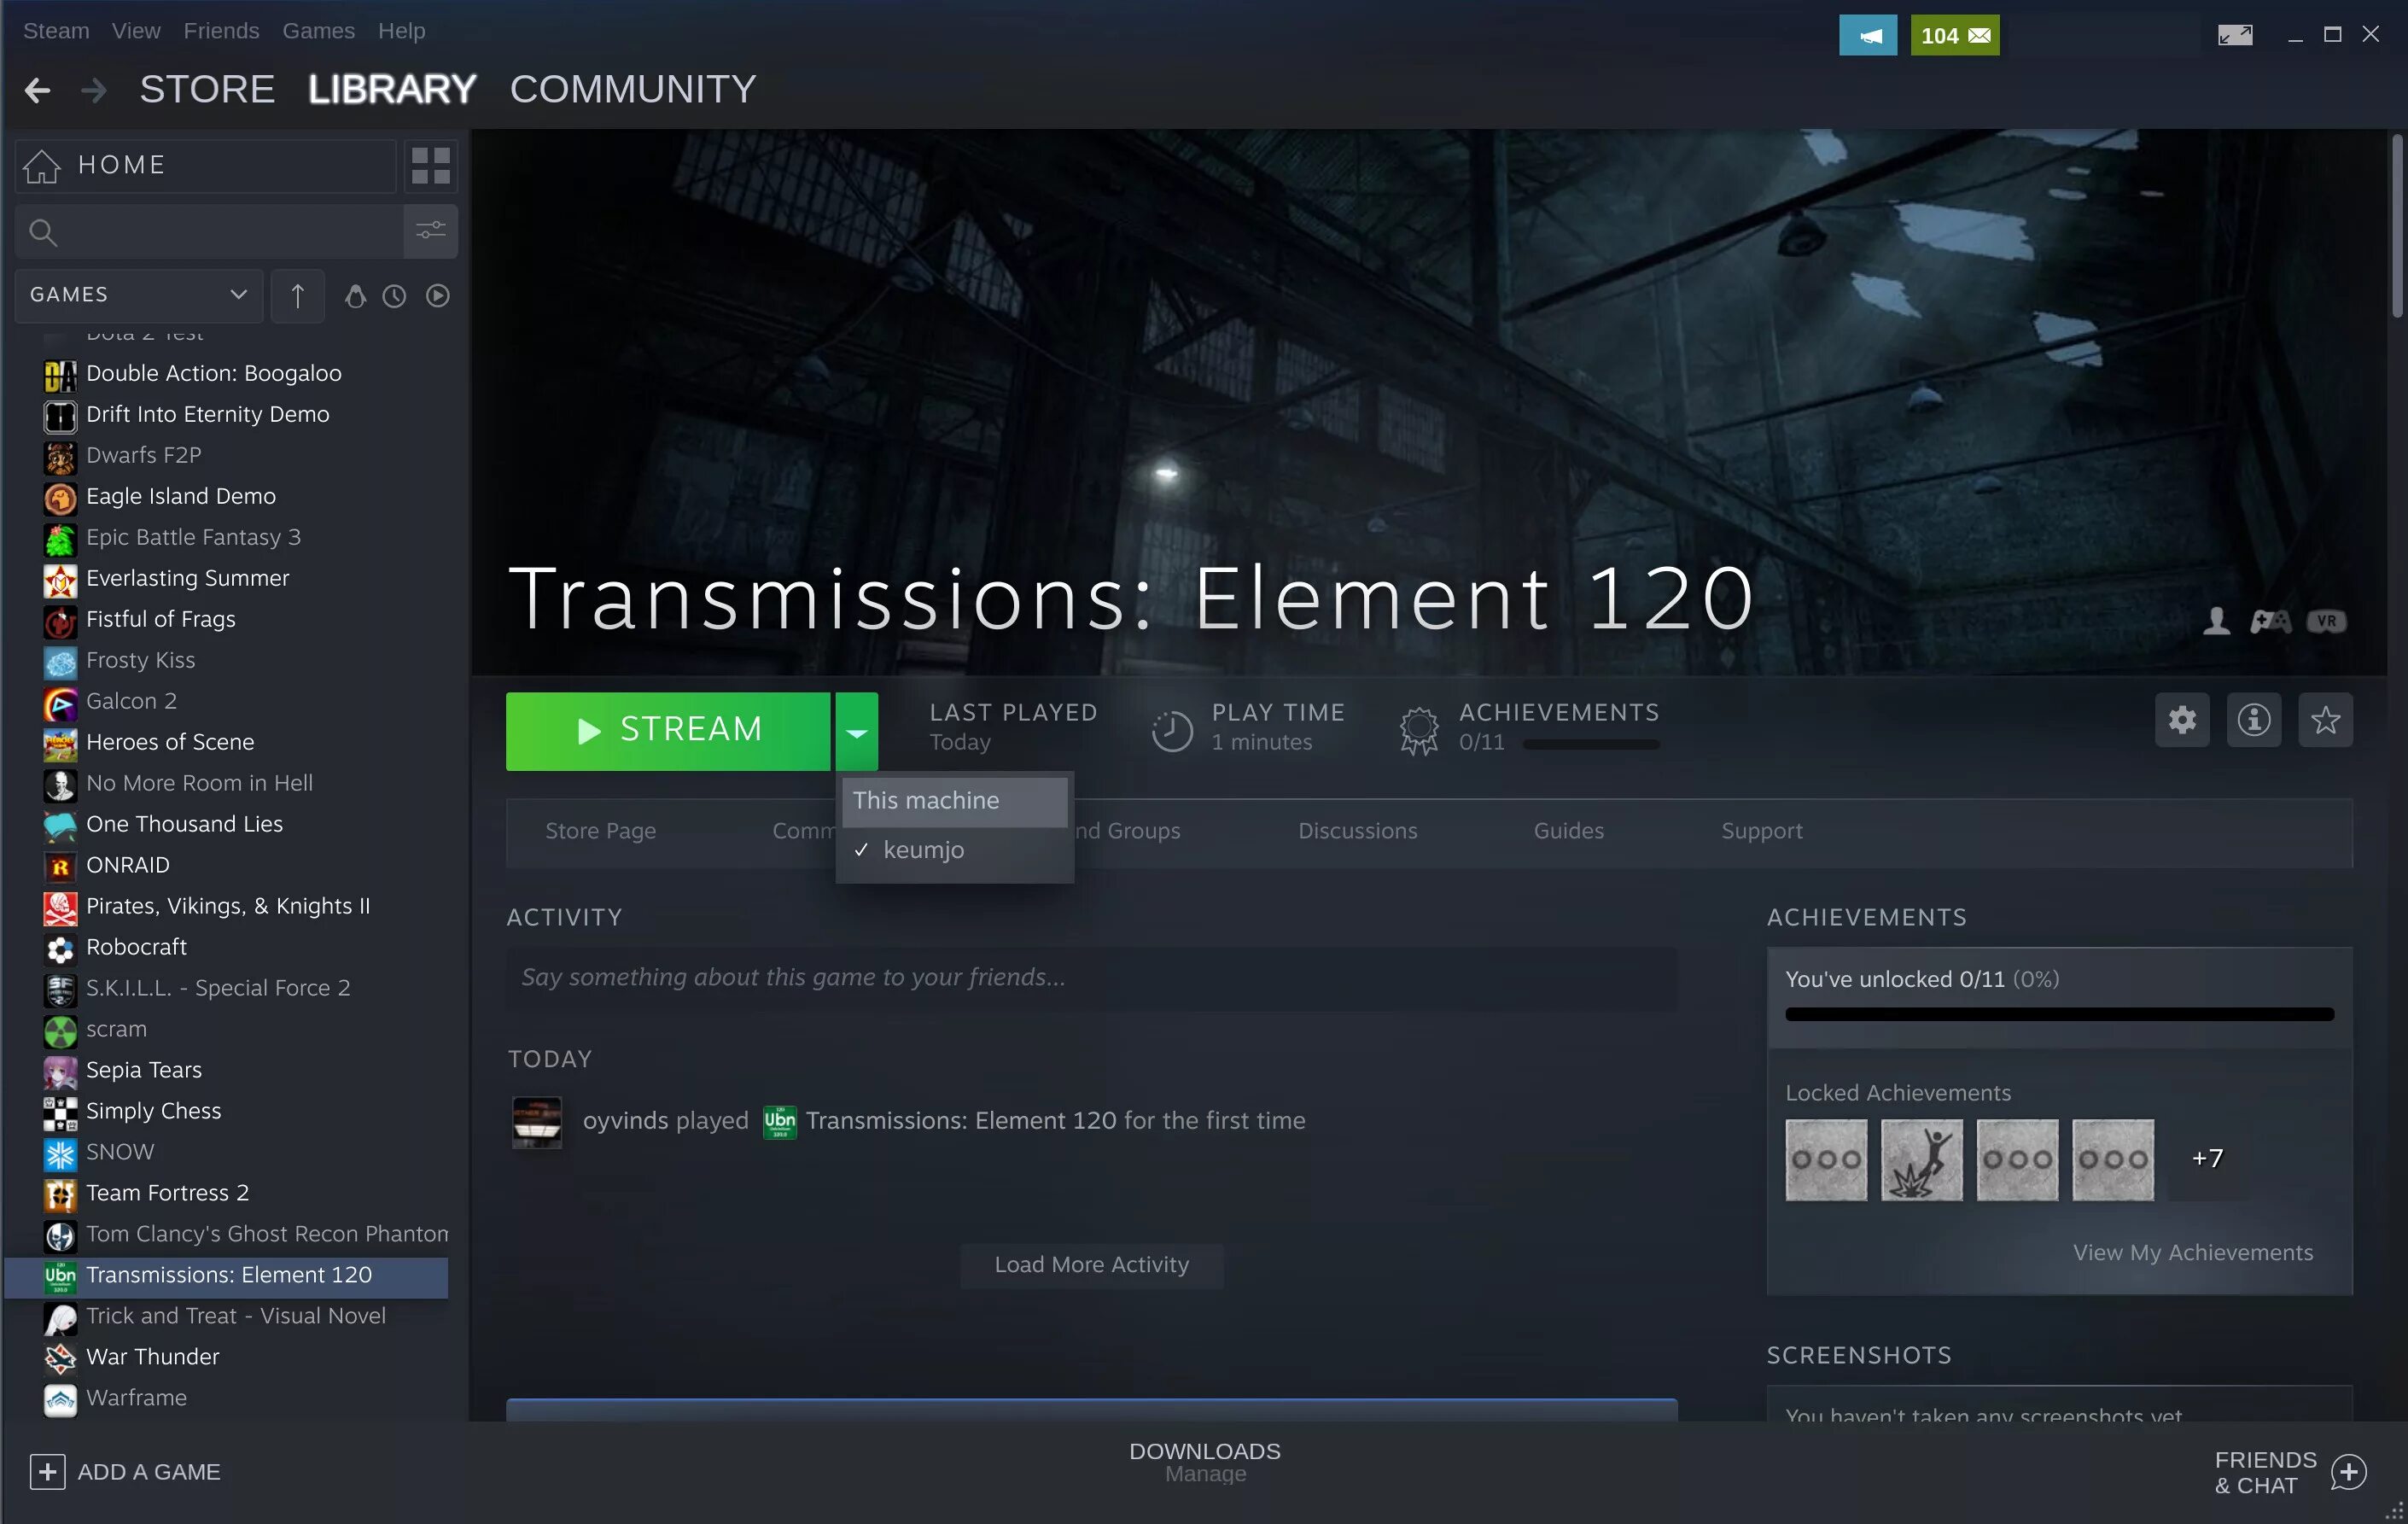The width and height of the screenshot is (2408, 1524).
Task: Open the View menu
Action: pos(136,31)
